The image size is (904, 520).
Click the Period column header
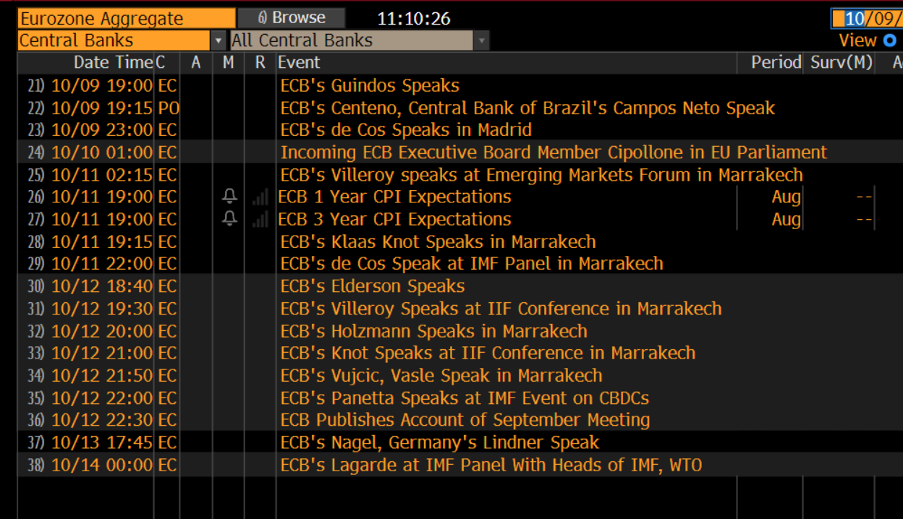point(776,62)
